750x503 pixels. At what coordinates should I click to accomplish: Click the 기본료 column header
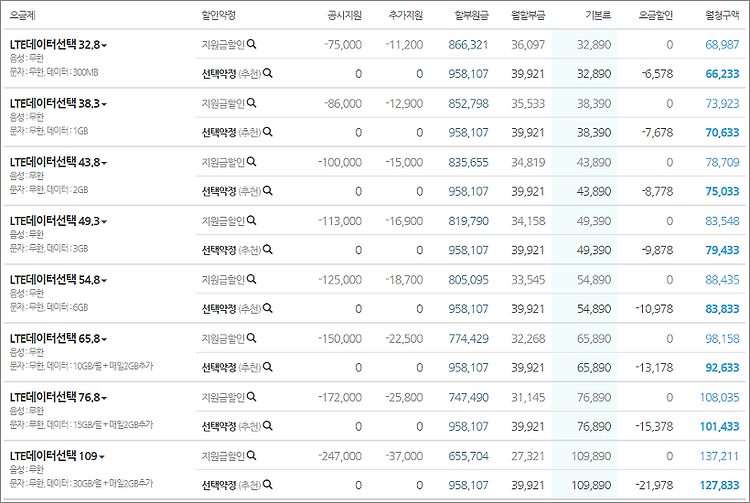(596, 16)
